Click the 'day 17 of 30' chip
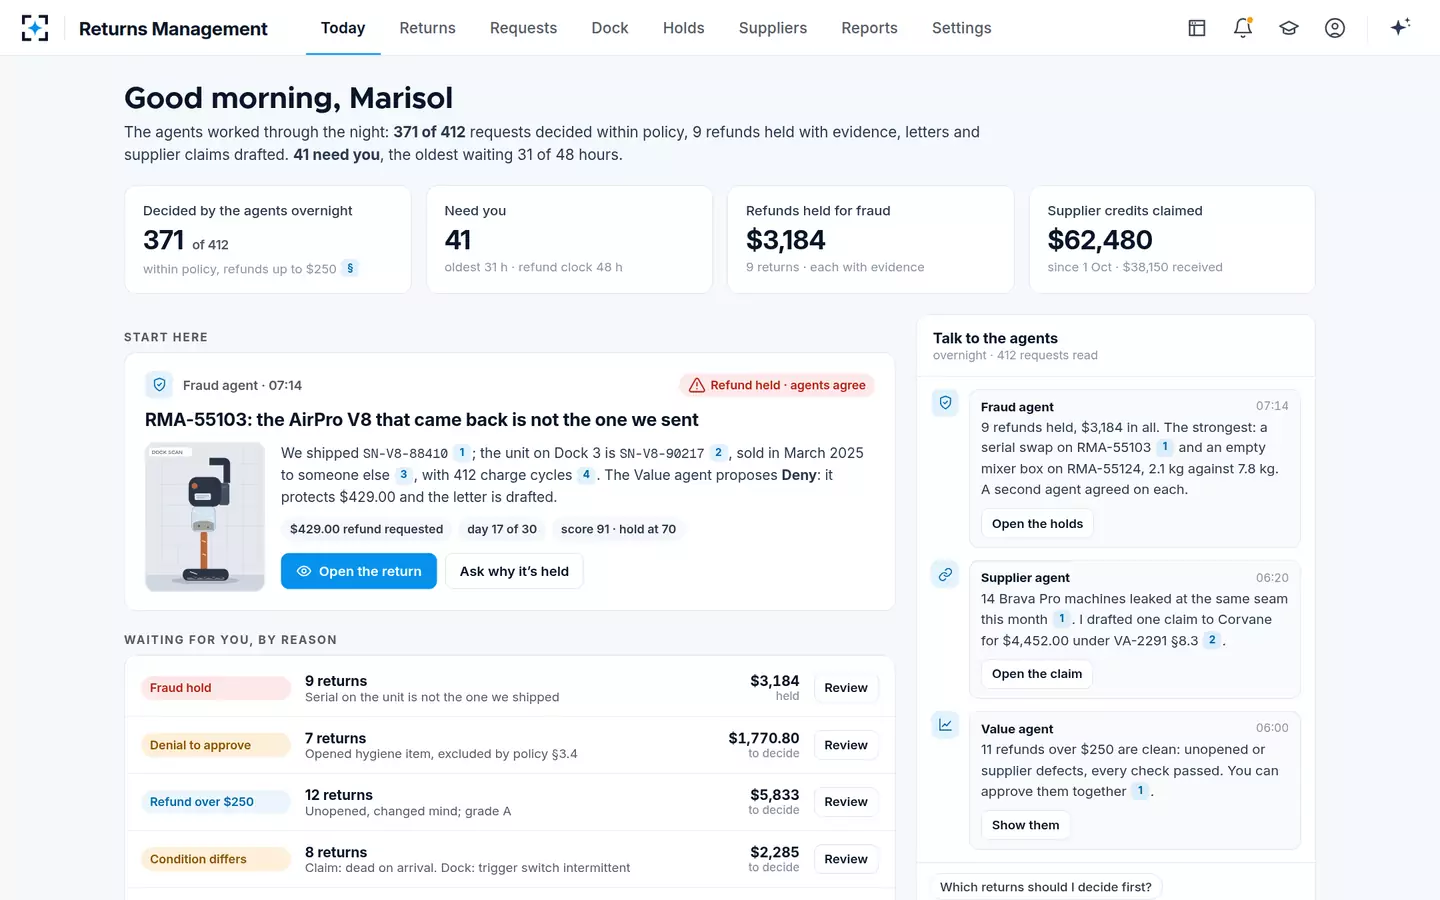Image resolution: width=1440 pixels, height=900 pixels. (x=502, y=529)
